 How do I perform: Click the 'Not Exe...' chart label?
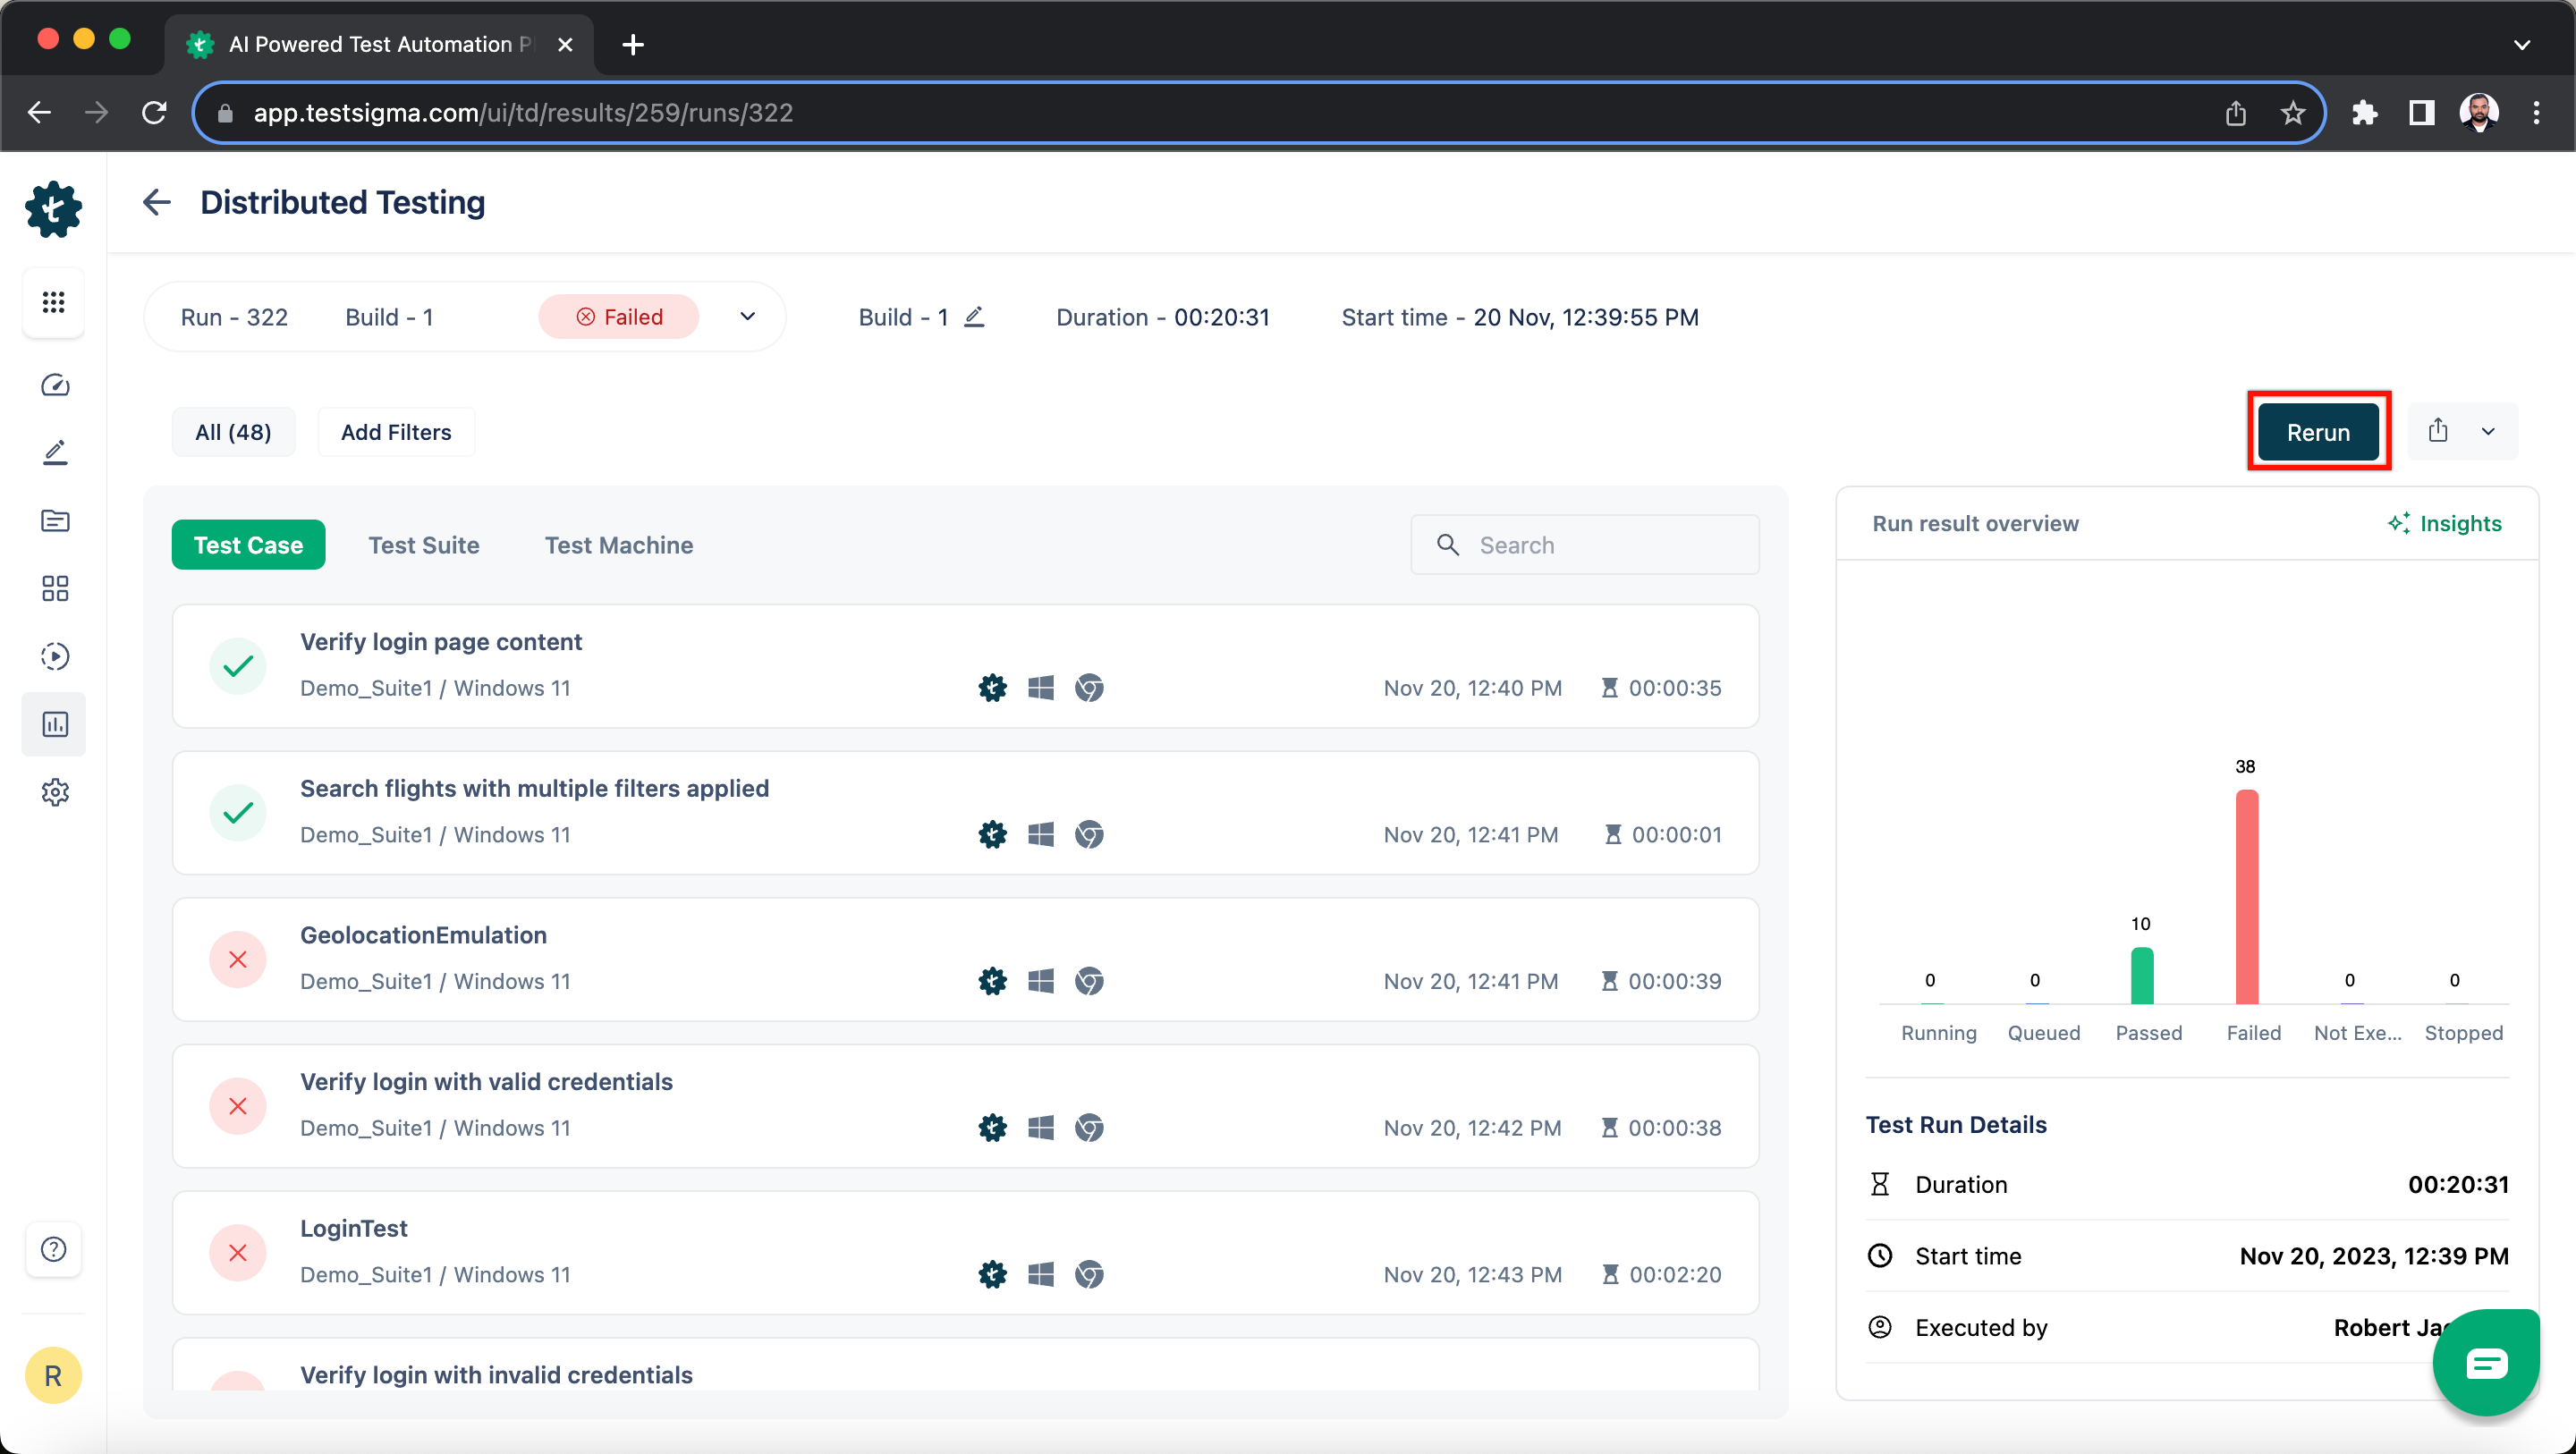pos(2357,1032)
